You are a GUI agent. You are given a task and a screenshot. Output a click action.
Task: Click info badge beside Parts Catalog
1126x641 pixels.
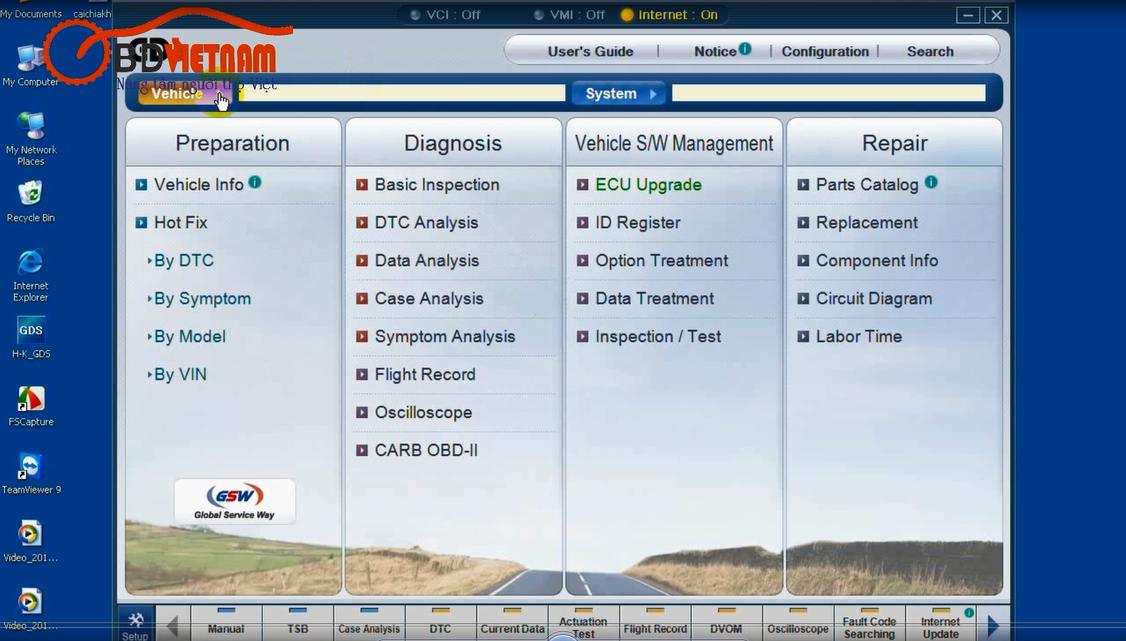tap(931, 182)
